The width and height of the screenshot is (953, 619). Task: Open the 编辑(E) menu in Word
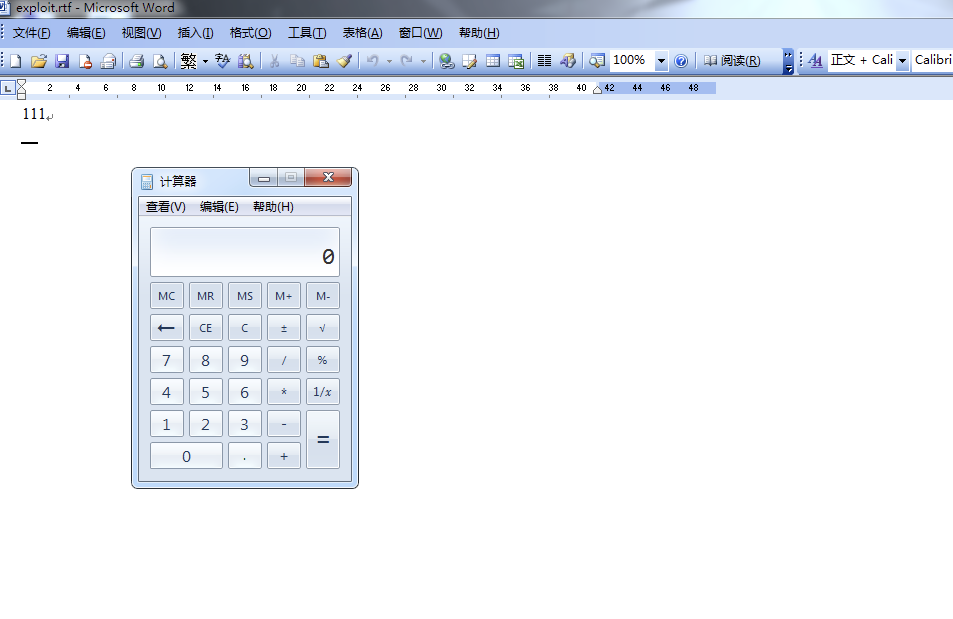(86, 33)
